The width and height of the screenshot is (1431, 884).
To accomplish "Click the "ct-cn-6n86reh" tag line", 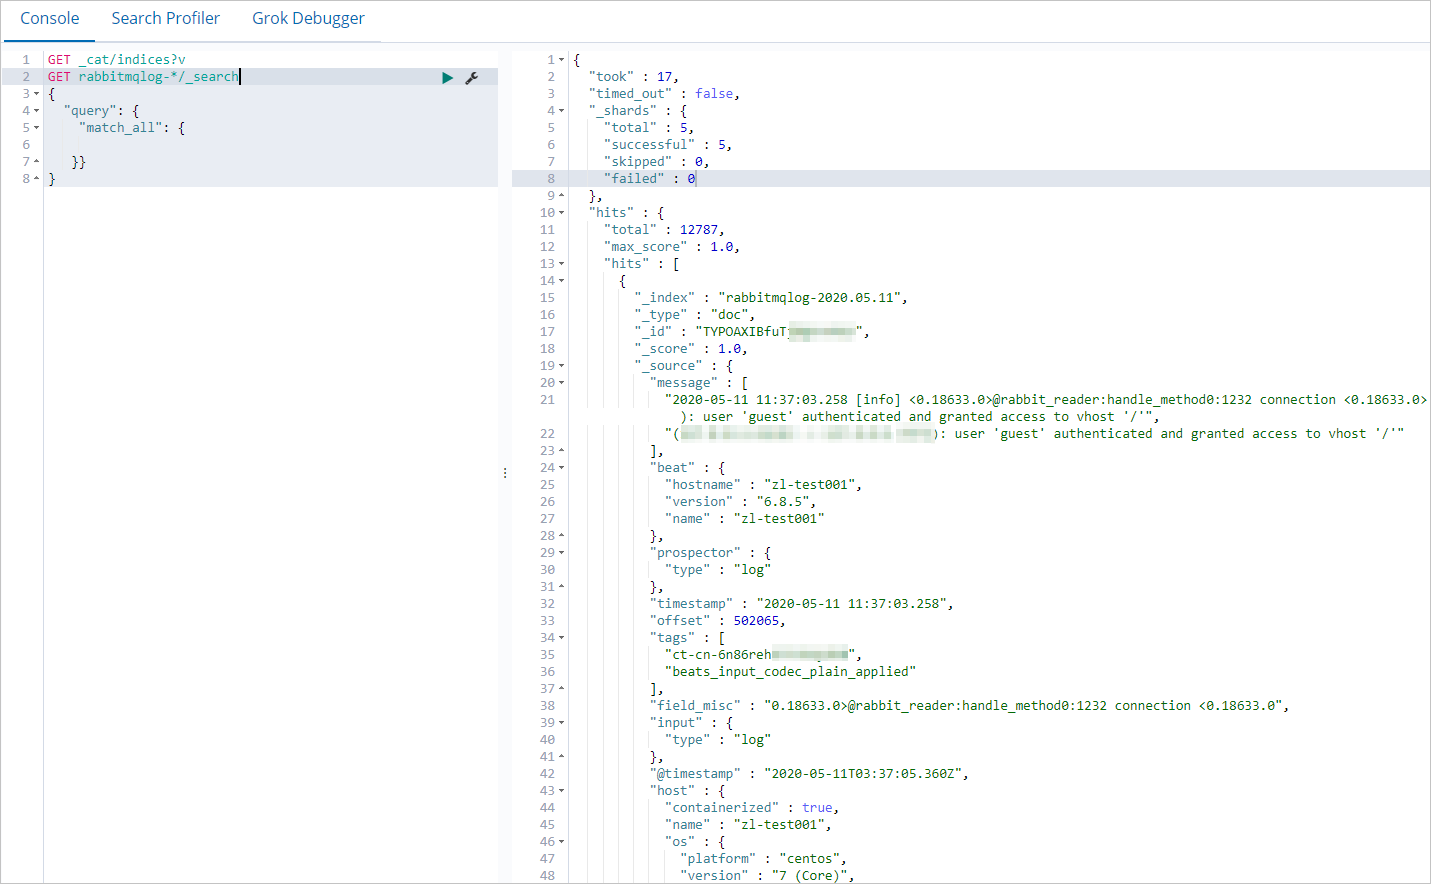I will point(764,655).
